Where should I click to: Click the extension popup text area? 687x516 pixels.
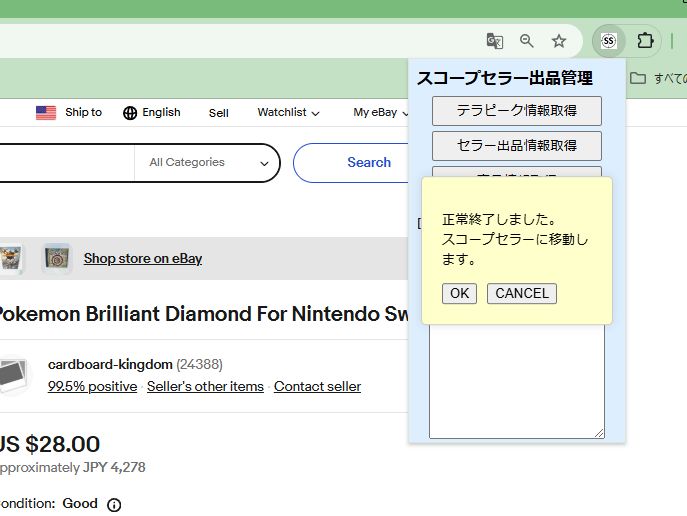[517, 381]
